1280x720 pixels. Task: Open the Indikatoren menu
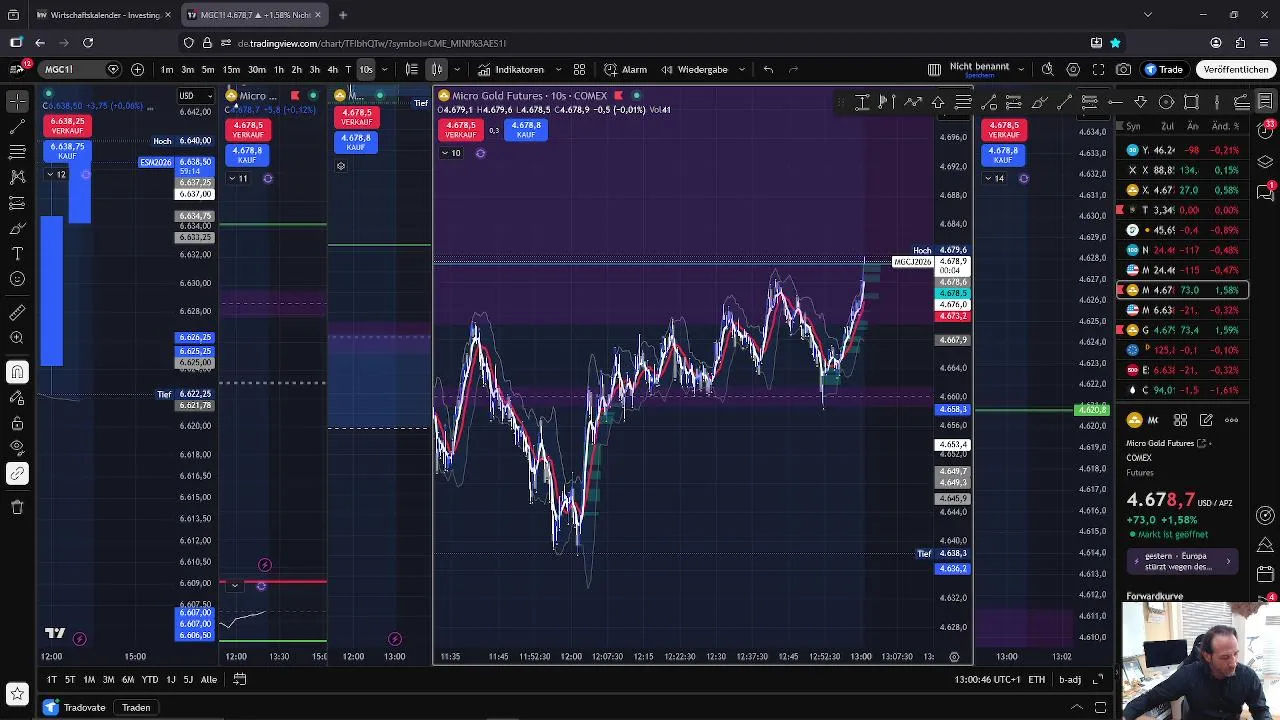coord(510,69)
